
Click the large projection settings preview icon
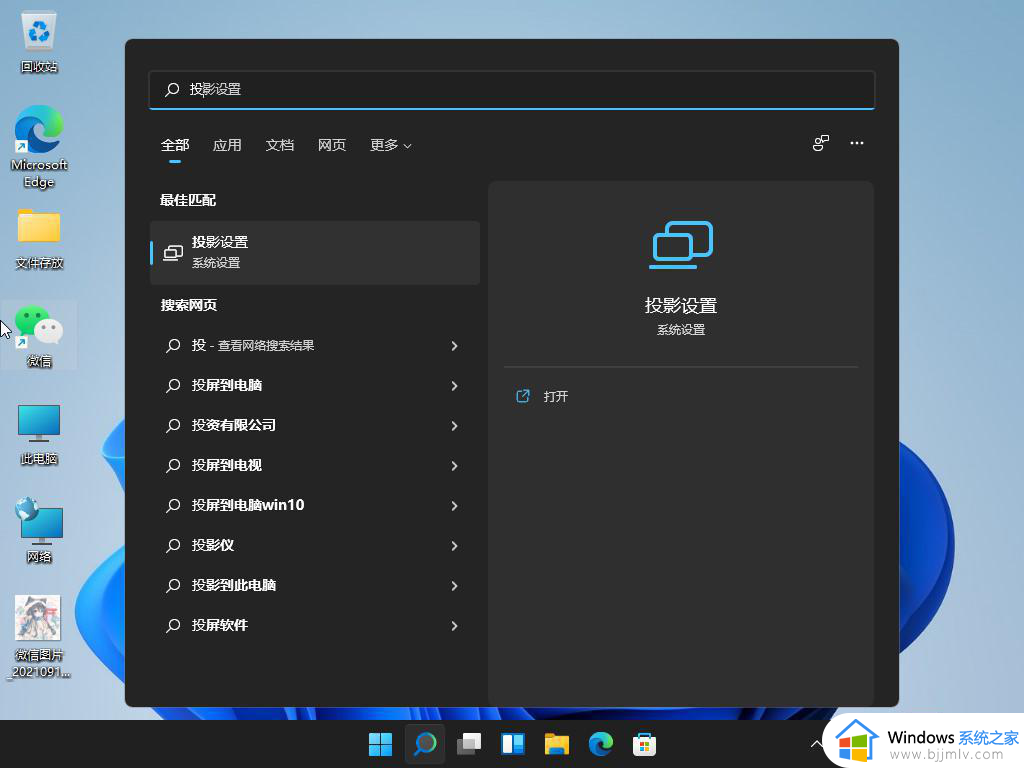coord(681,245)
